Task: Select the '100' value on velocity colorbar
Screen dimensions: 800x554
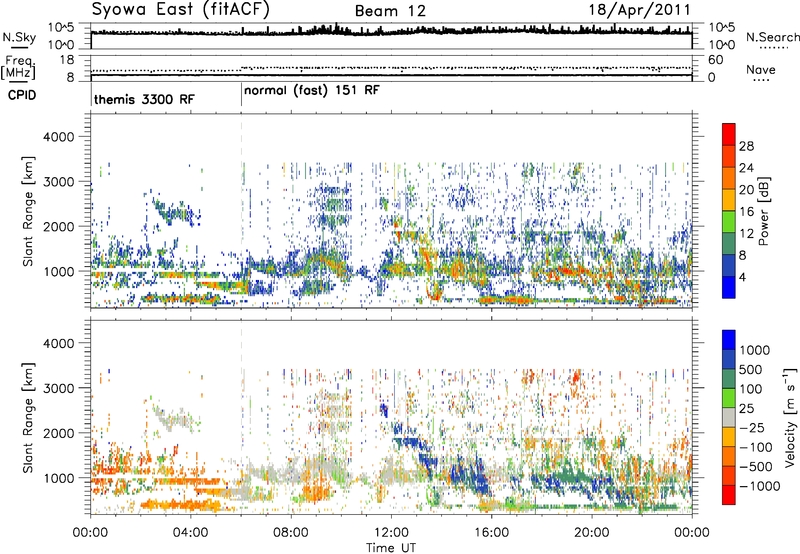Action: click(751, 389)
